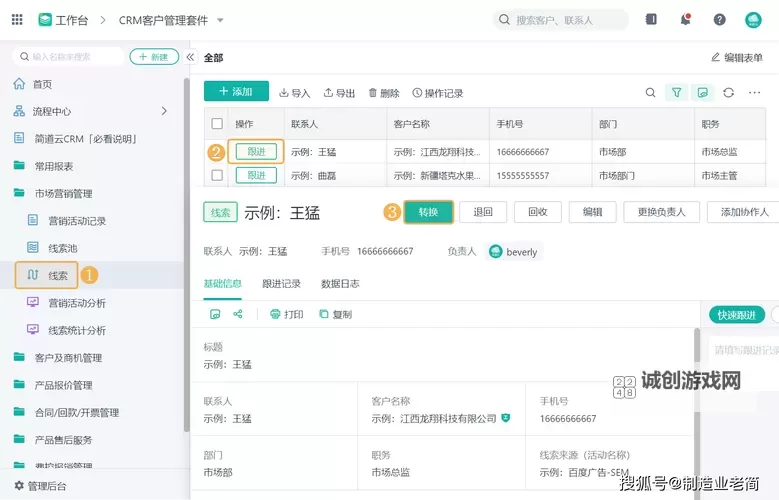Click the 回收 recycle button

pos(538,212)
